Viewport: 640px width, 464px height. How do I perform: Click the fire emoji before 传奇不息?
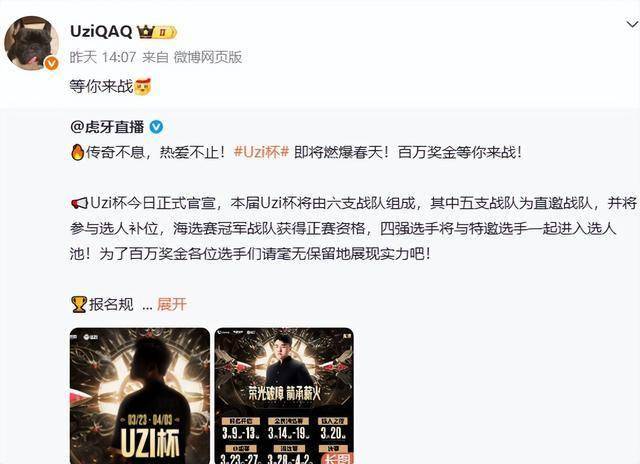click(x=77, y=152)
